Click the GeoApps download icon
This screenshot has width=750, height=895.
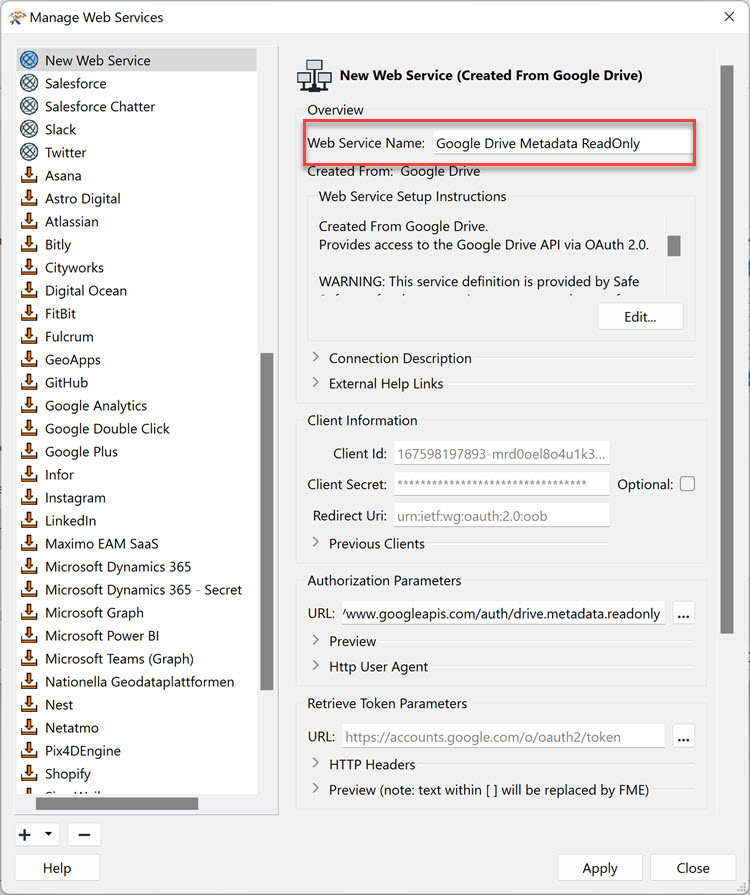(29, 359)
